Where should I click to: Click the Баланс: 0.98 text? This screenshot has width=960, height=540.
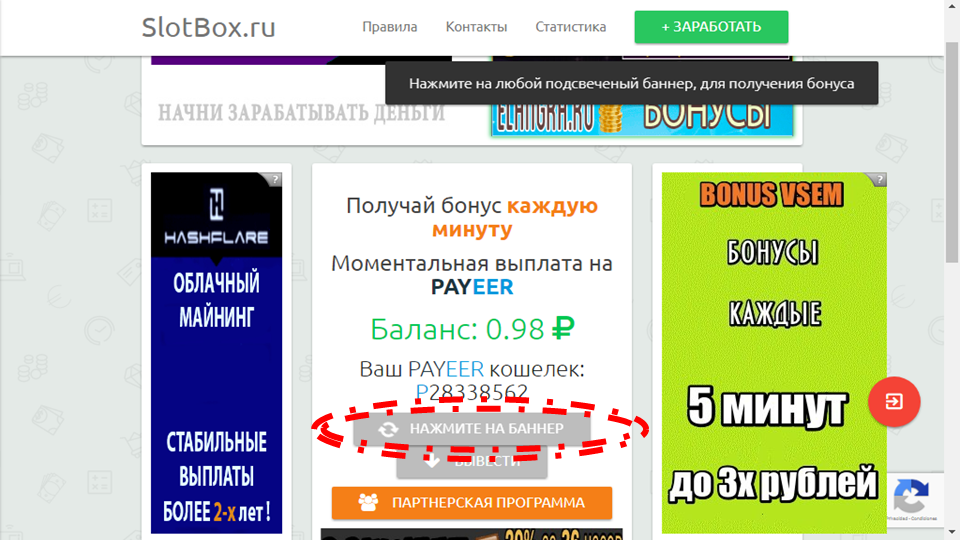tap(472, 329)
